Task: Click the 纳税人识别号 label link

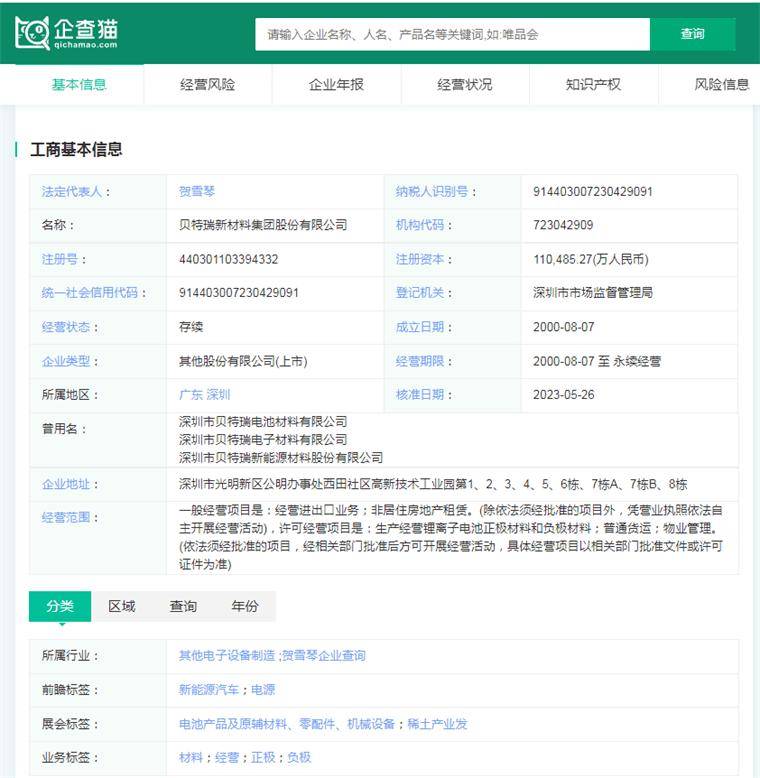Action: [x=432, y=192]
